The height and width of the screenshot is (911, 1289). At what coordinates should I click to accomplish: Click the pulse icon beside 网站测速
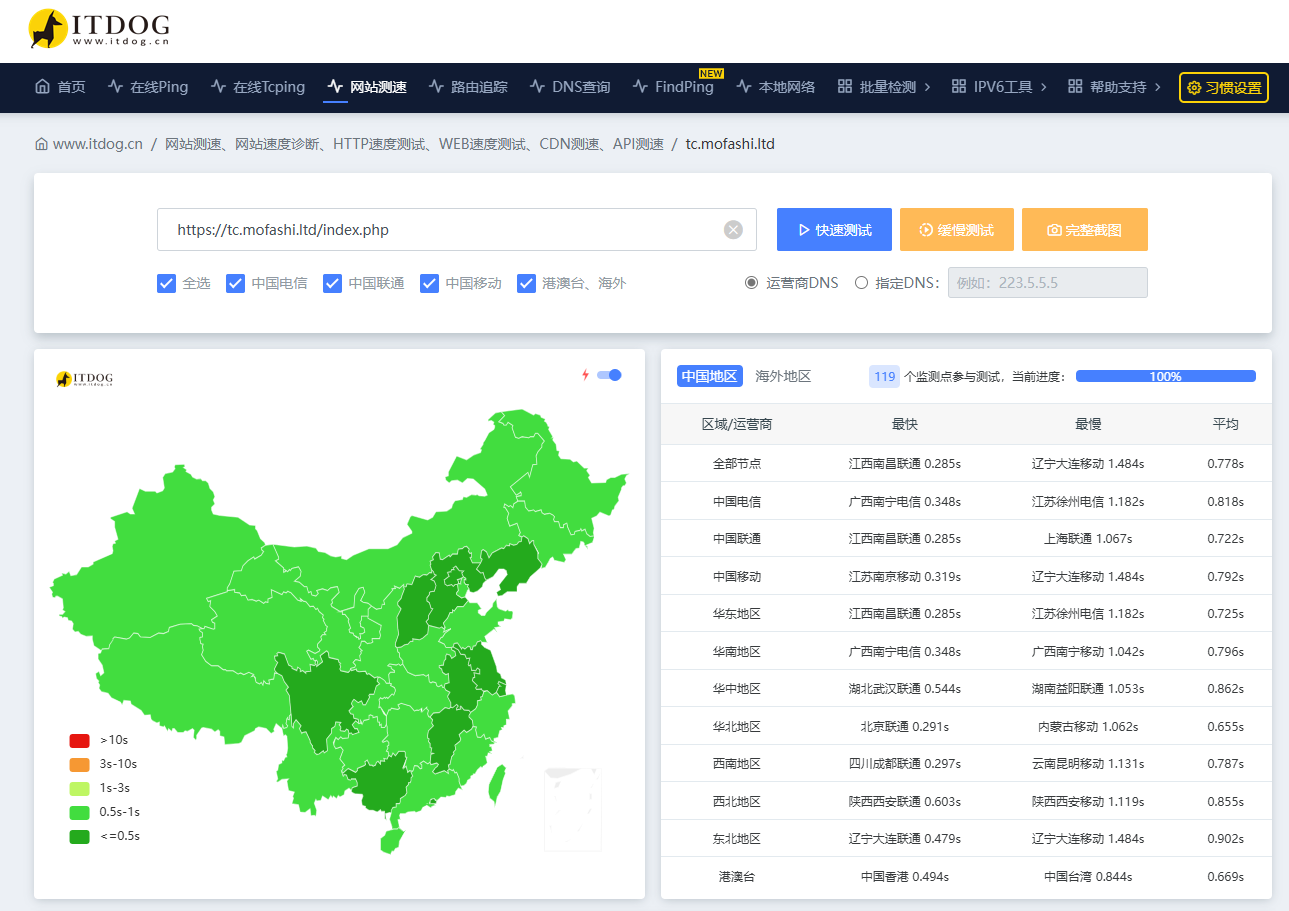[x=335, y=87]
